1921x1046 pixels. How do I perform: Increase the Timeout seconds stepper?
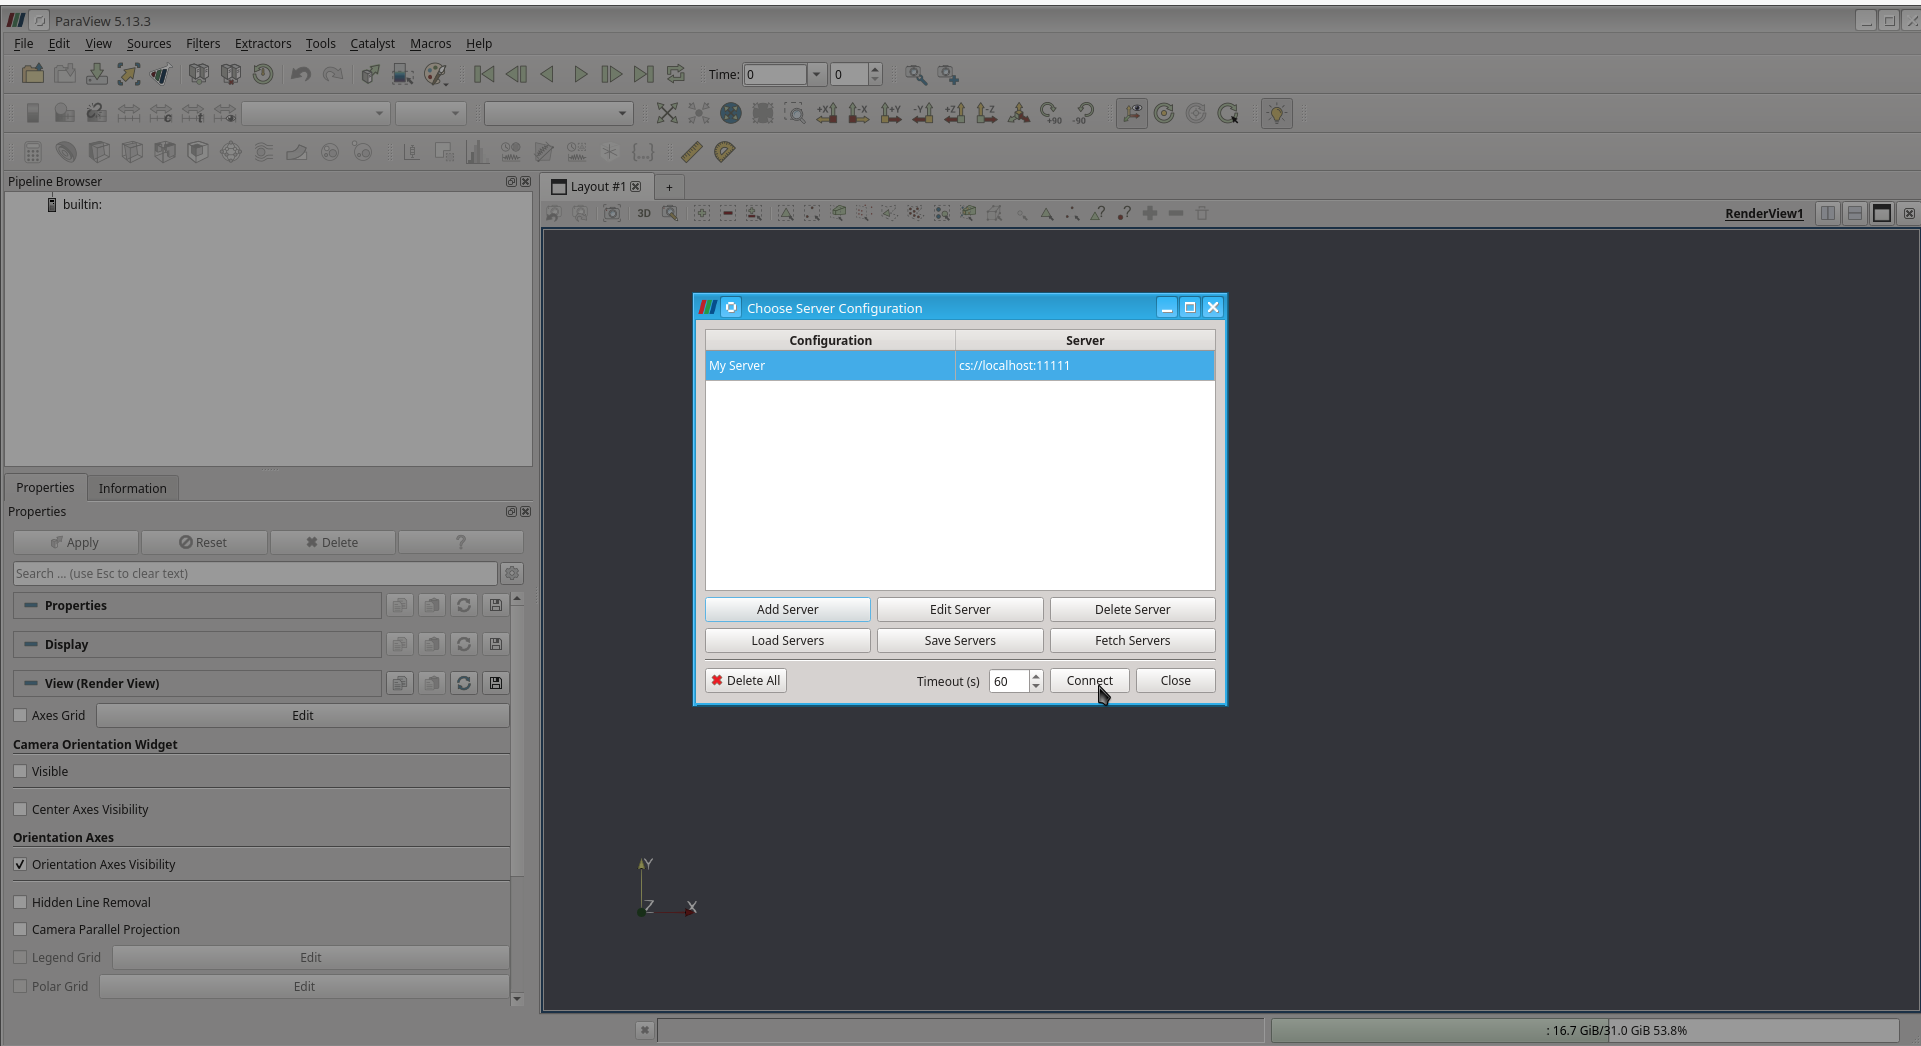point(1036,676)
